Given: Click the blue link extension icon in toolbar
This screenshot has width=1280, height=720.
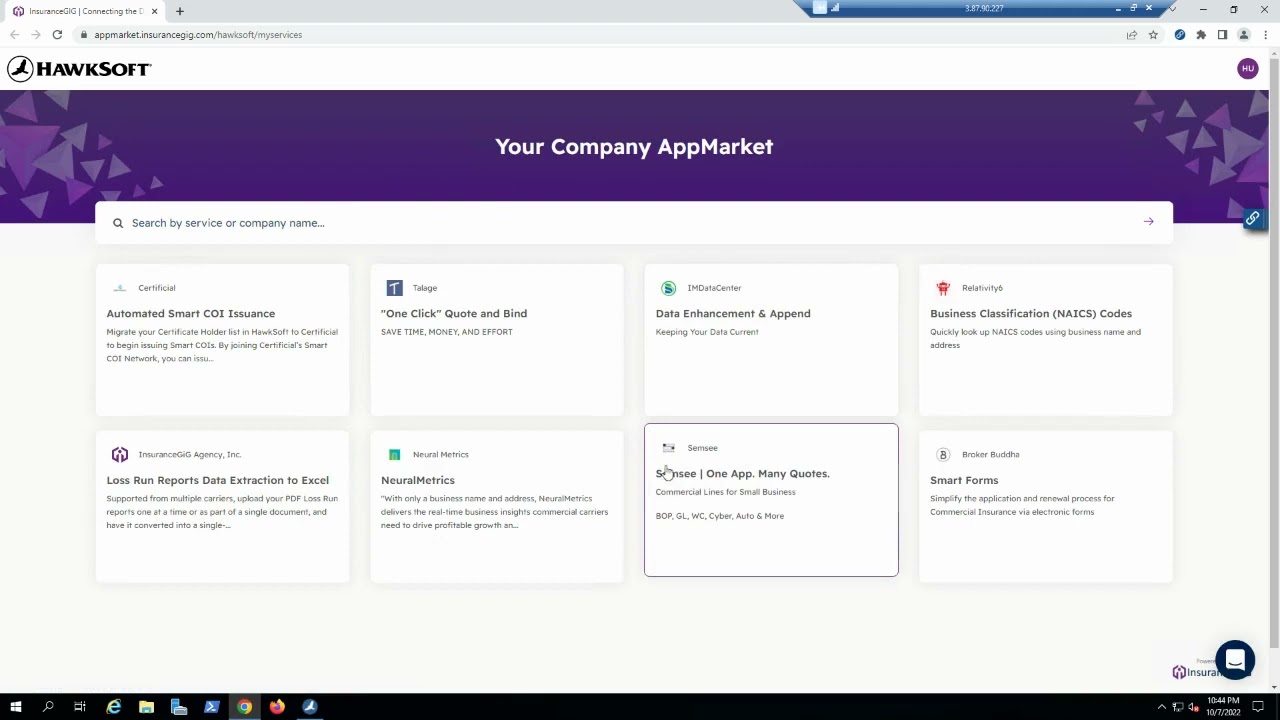Looking at the screenshot, I should pyautogui.click(x=1180, y=35).
